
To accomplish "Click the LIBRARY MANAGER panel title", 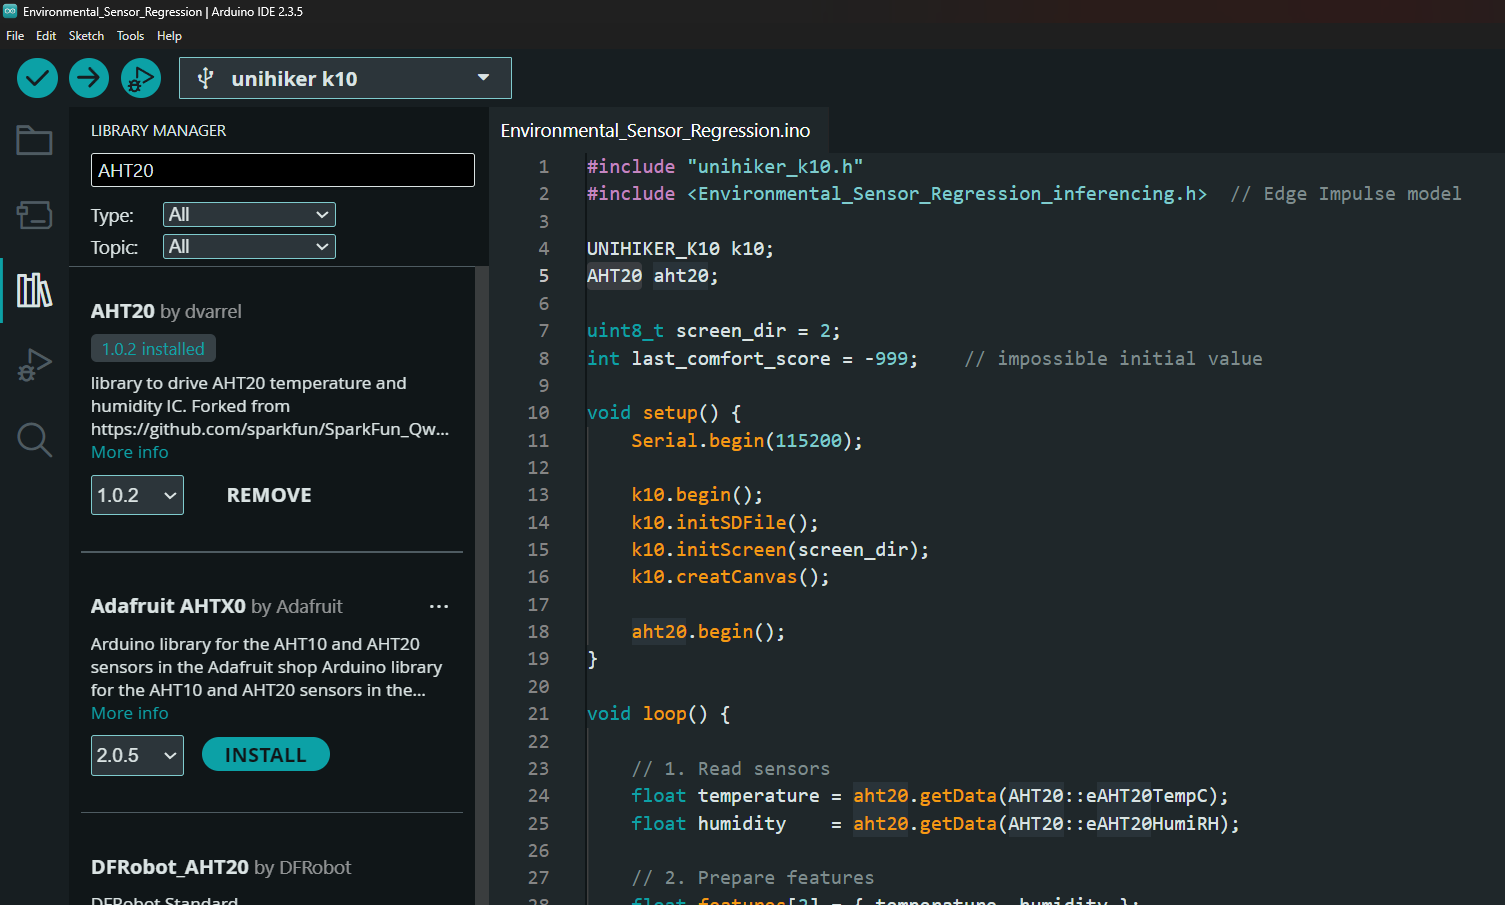I will tap(158, 131).
